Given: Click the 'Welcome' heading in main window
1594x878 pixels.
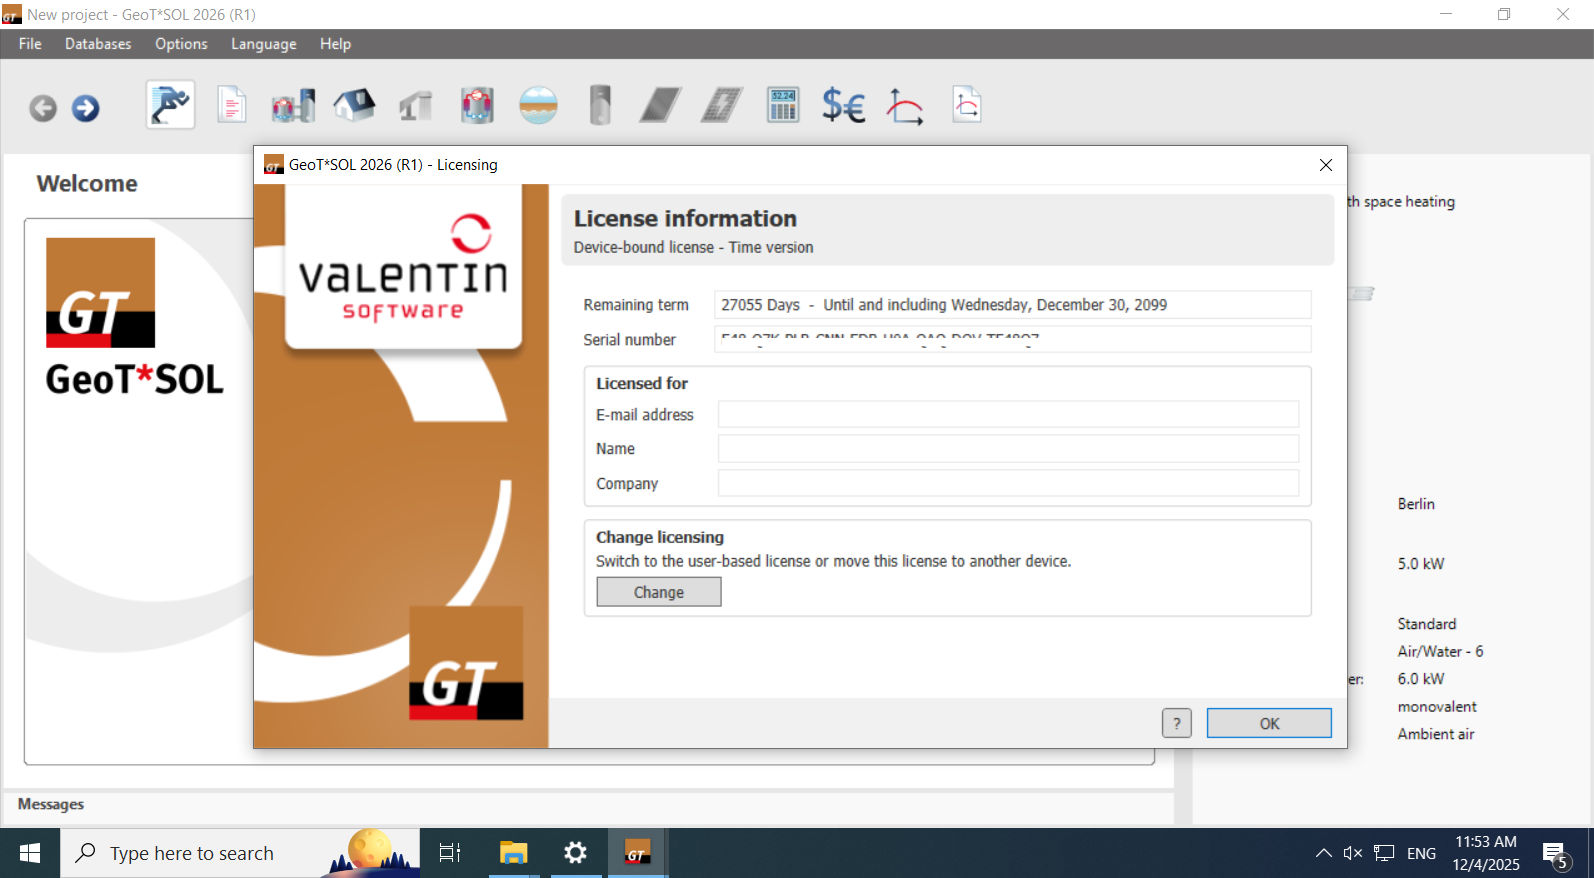Looking at the screenshot, I should [87, 184].
